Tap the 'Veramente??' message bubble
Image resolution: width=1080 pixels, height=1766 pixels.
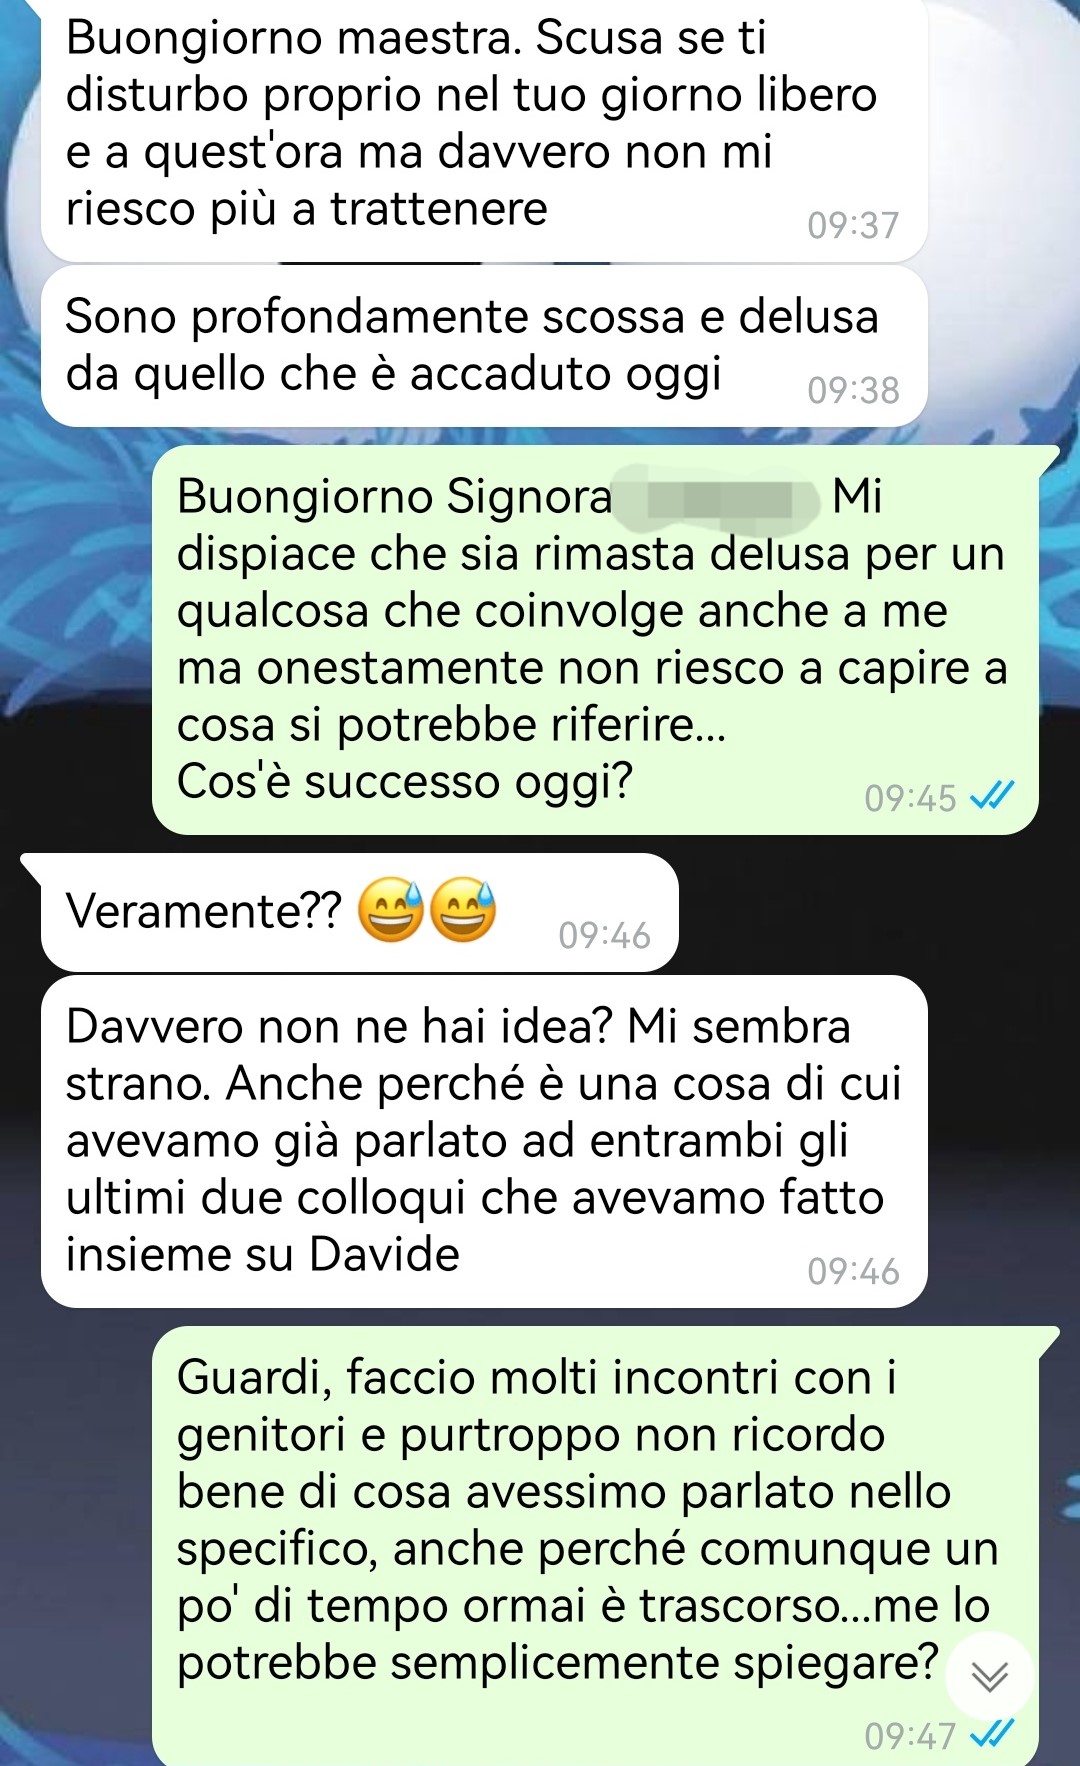pos(359,912)
